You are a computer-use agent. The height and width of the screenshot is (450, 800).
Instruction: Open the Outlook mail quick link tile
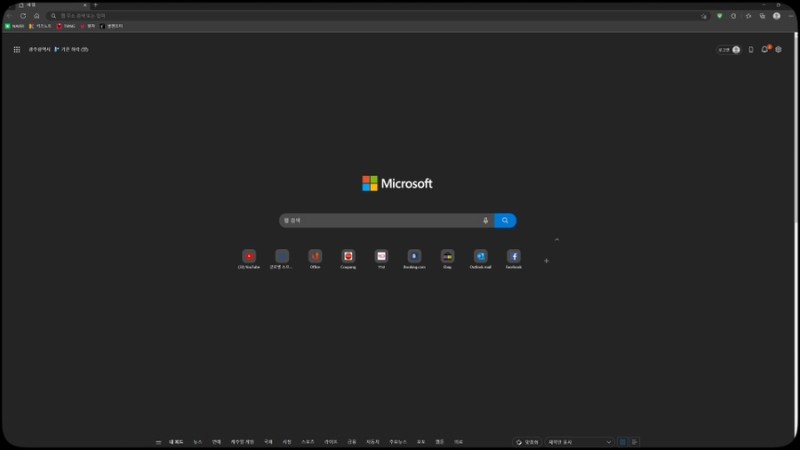point(481,259)
